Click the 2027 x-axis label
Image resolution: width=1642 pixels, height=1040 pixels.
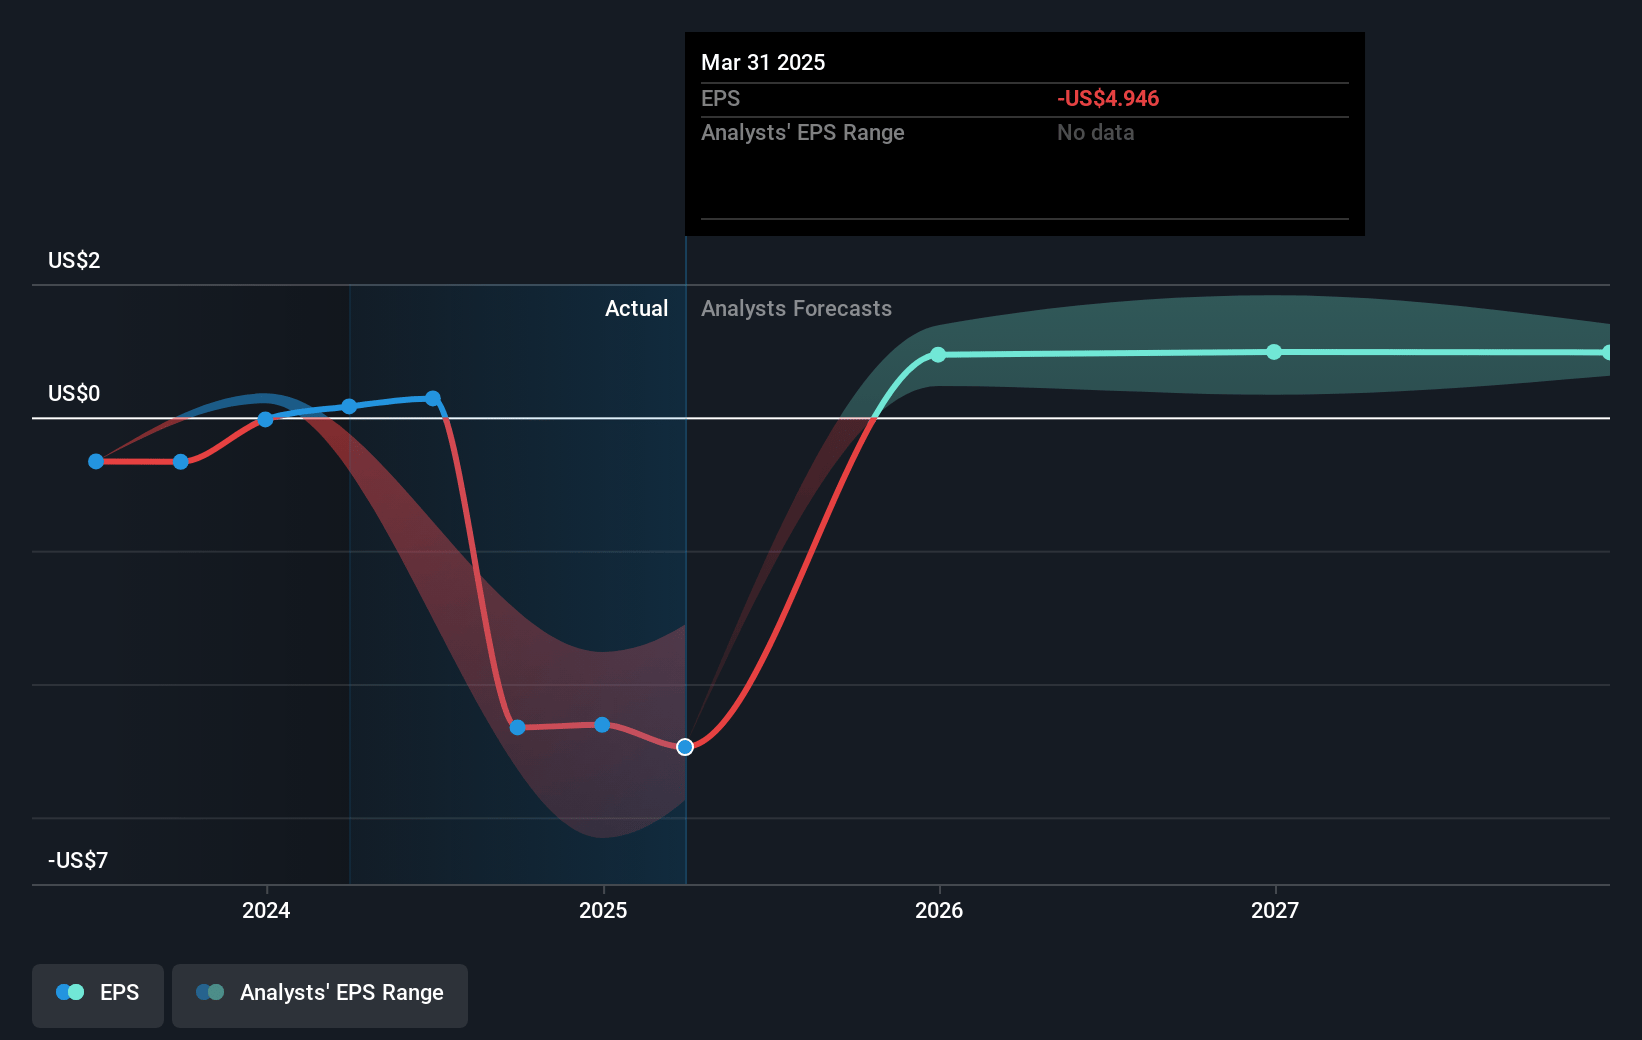(1275, 910)
